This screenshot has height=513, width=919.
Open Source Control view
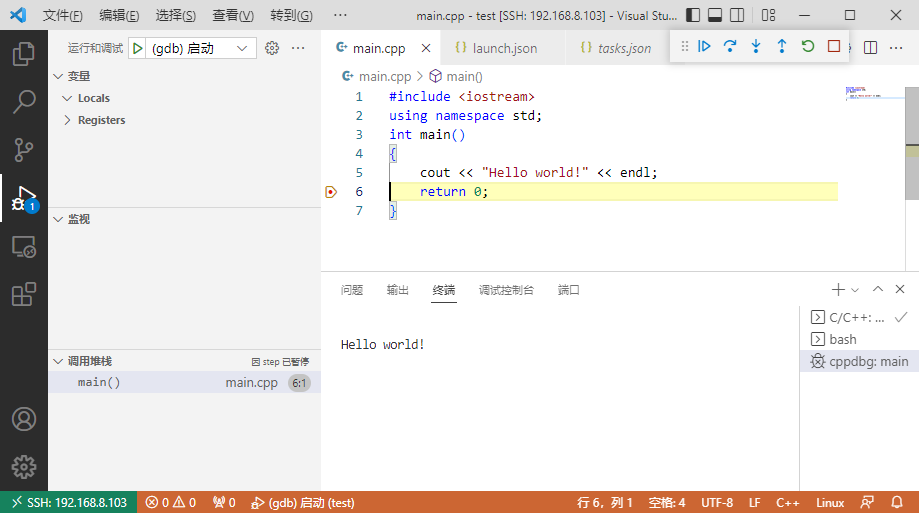pos(23,150)
